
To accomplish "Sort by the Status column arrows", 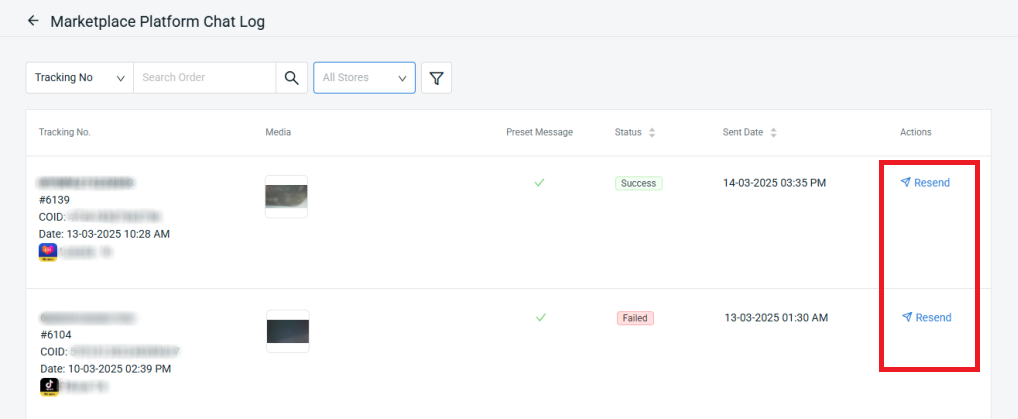I will point(652,133).
